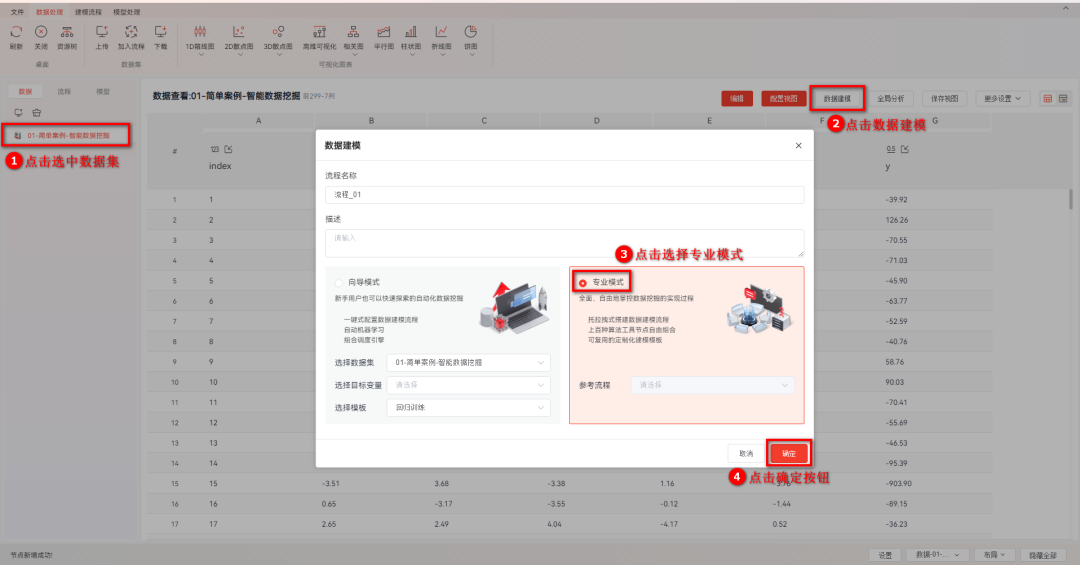Viewport: 1080px width, 565px height.
Task: Click the 流程名称 input field
Action: click(x=564, y=195)
